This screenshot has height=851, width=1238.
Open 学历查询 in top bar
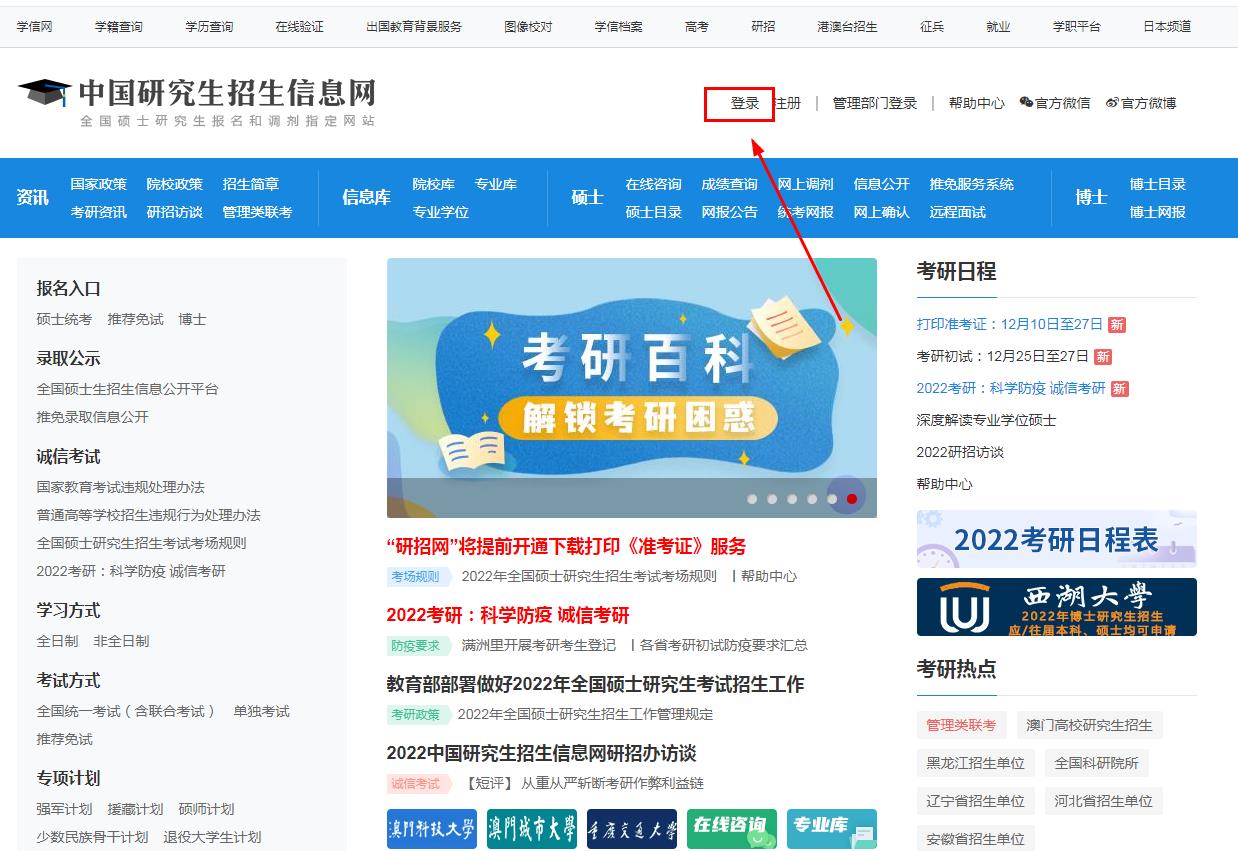pos(209,27)
